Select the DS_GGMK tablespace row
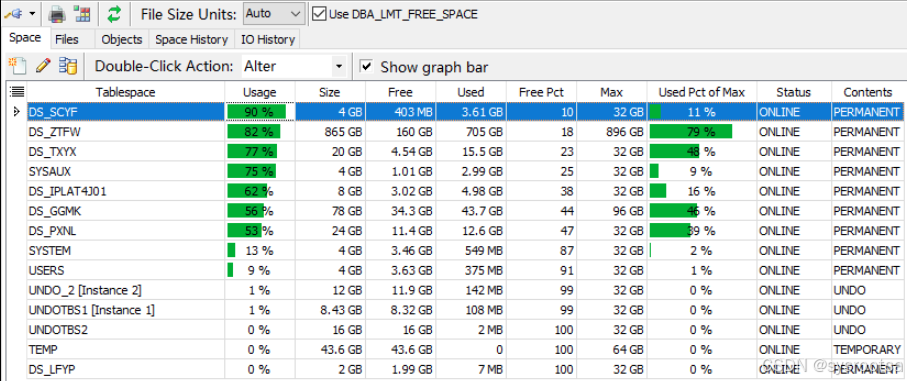The width and height of the screenshot is (907, 381). pyautogui.click(x=465, y=211)
